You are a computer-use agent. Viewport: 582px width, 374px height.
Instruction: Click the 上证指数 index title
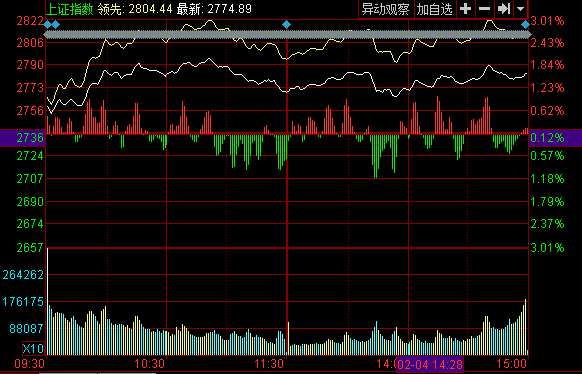point(70,9)
